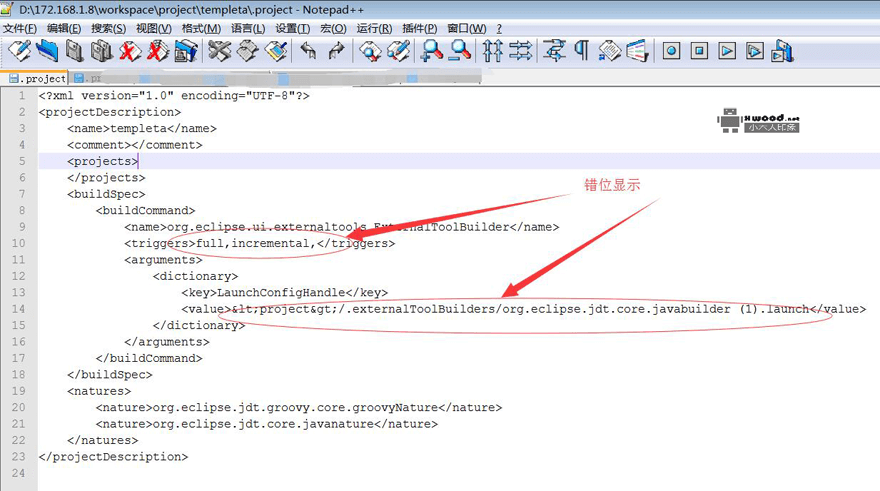Undo the last edit via toolbar arrow
Image resolution: width=880 pixels, height=491 pixels.
(308, 51)
